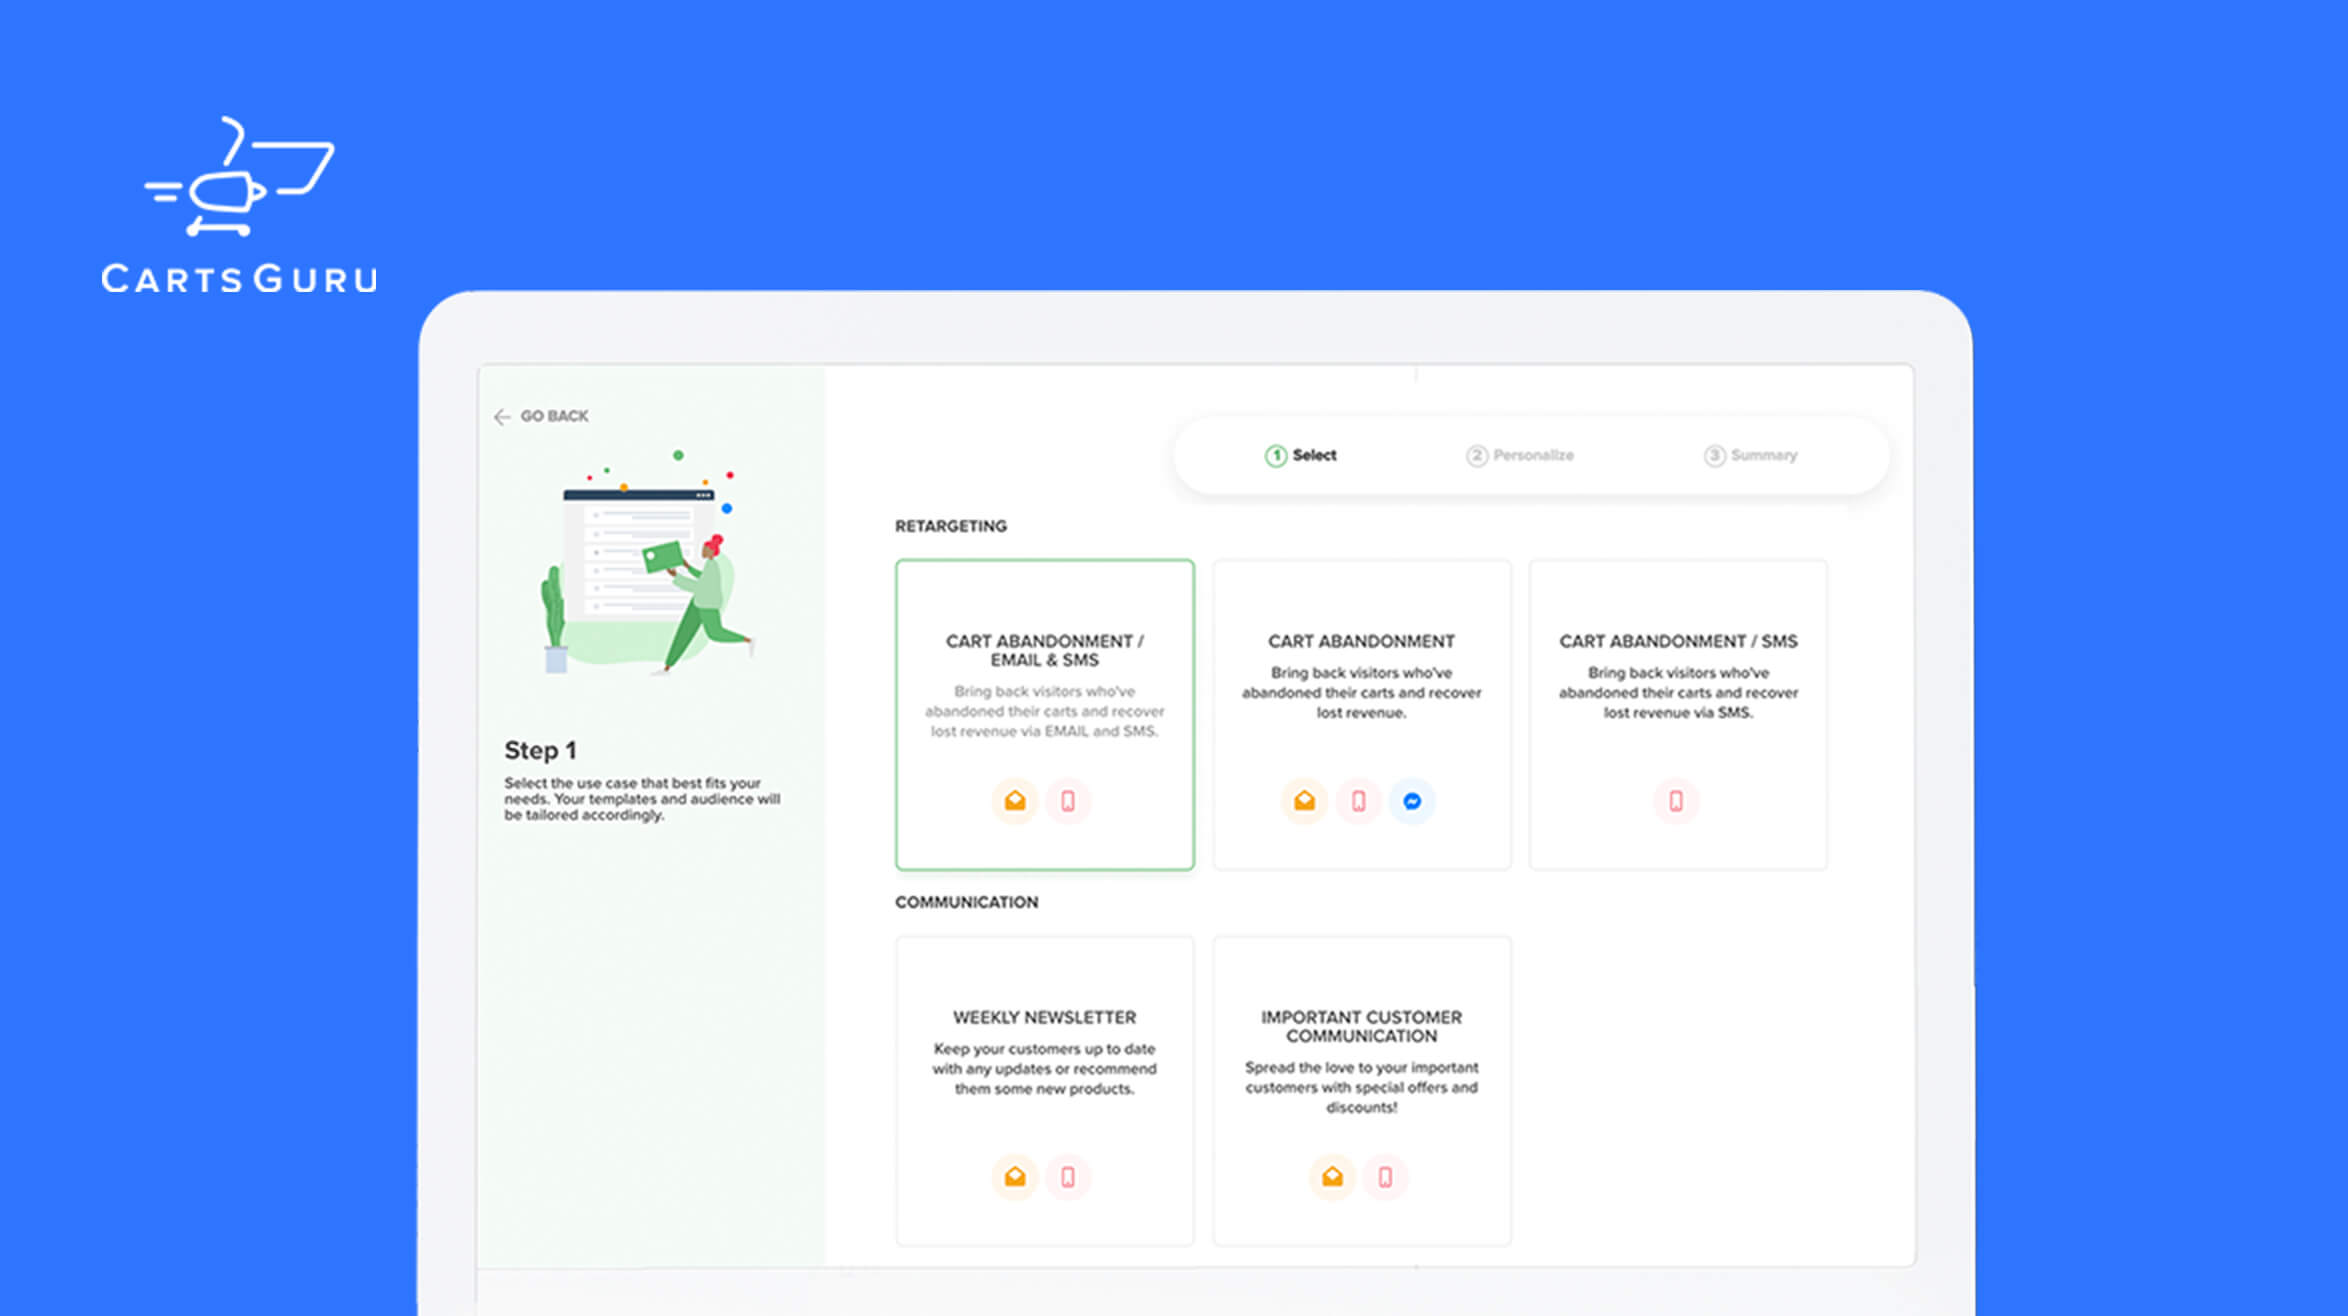Image resolution: width=2348 pixels, height=1316 pixels.
Task: Select Cart Abandonment / Email & SMS card title
Action: (x=1044, y=650)
